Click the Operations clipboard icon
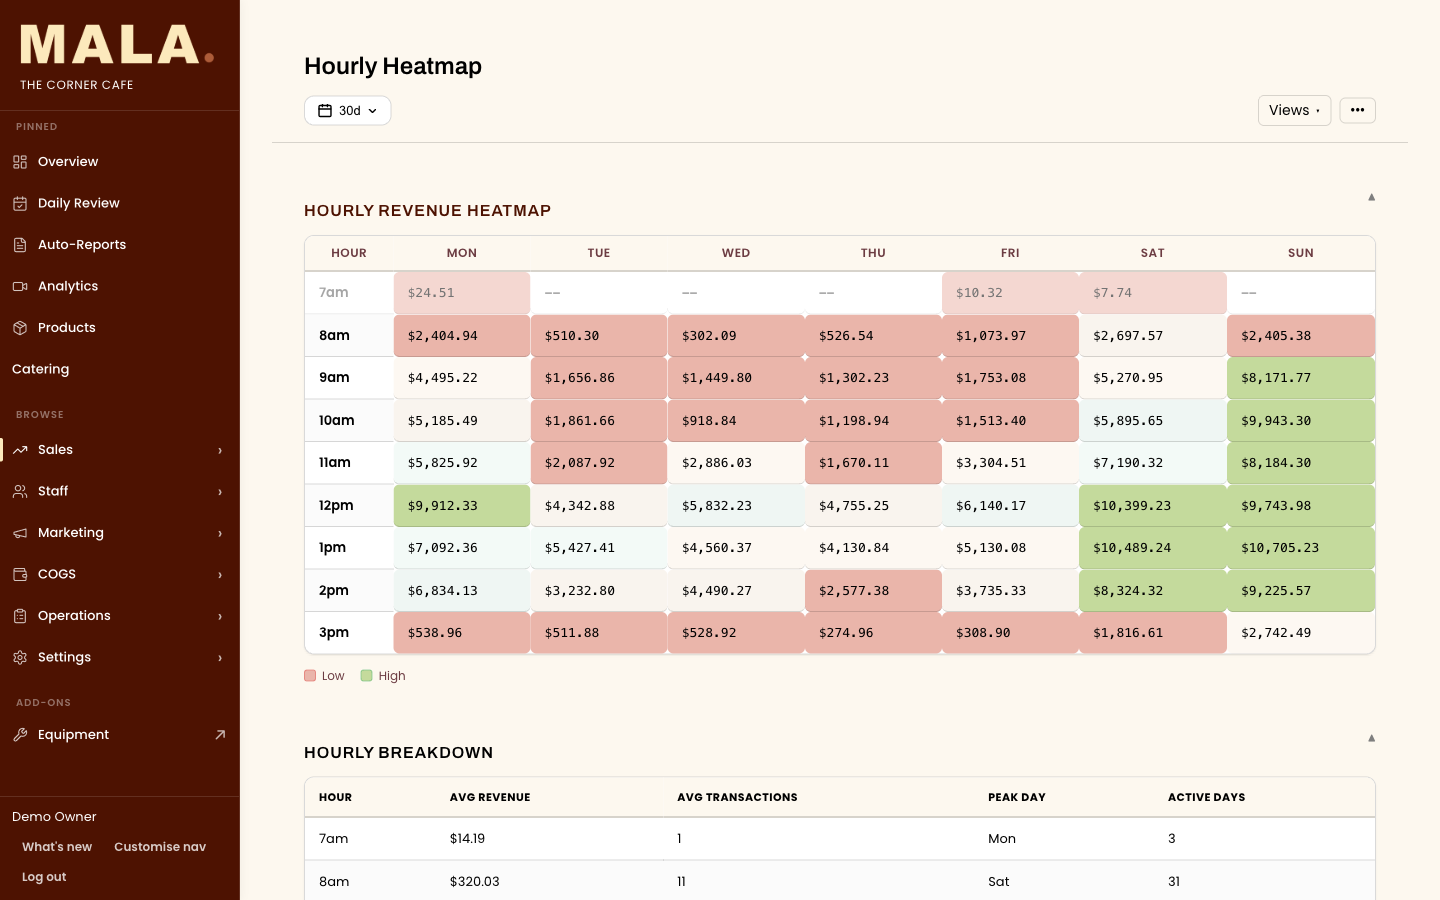 tap(20, 616)
